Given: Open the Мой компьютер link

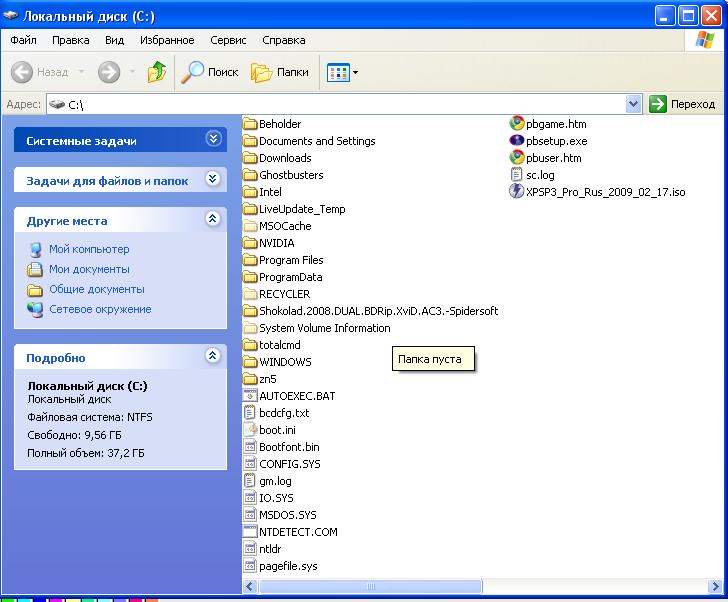Looking at the screenshot, I should (89, 249).
